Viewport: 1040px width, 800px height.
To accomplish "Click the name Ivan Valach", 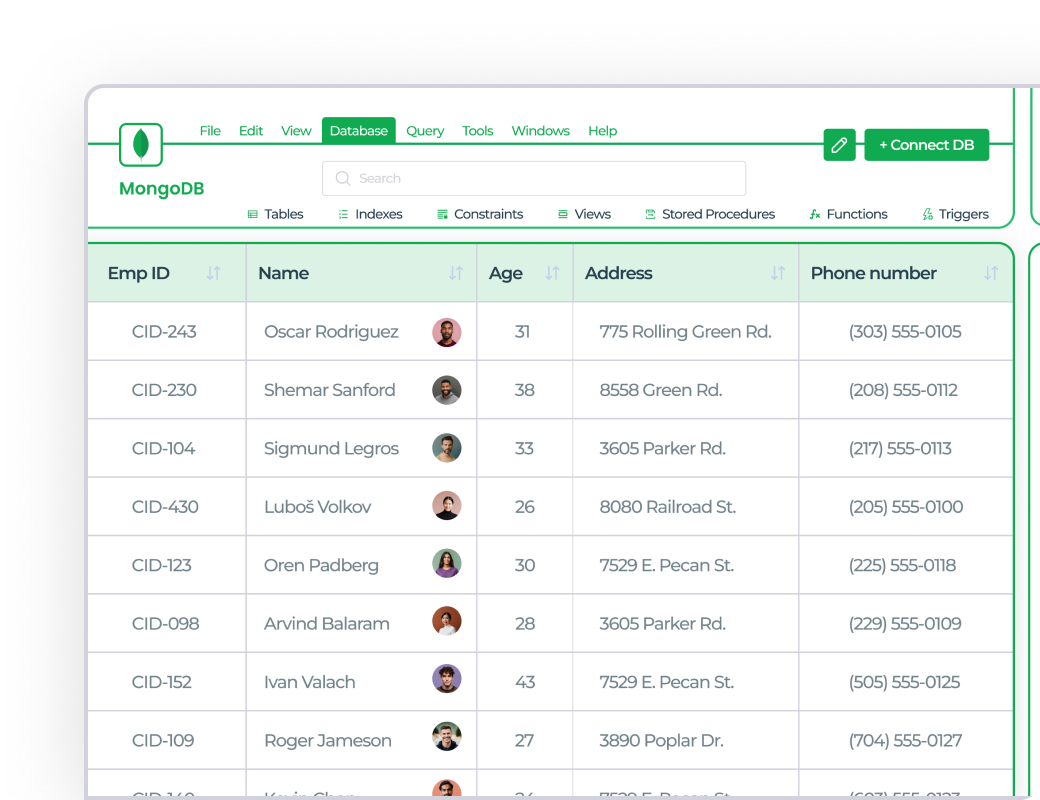I will pyautogui.click(x=310, y=682).
